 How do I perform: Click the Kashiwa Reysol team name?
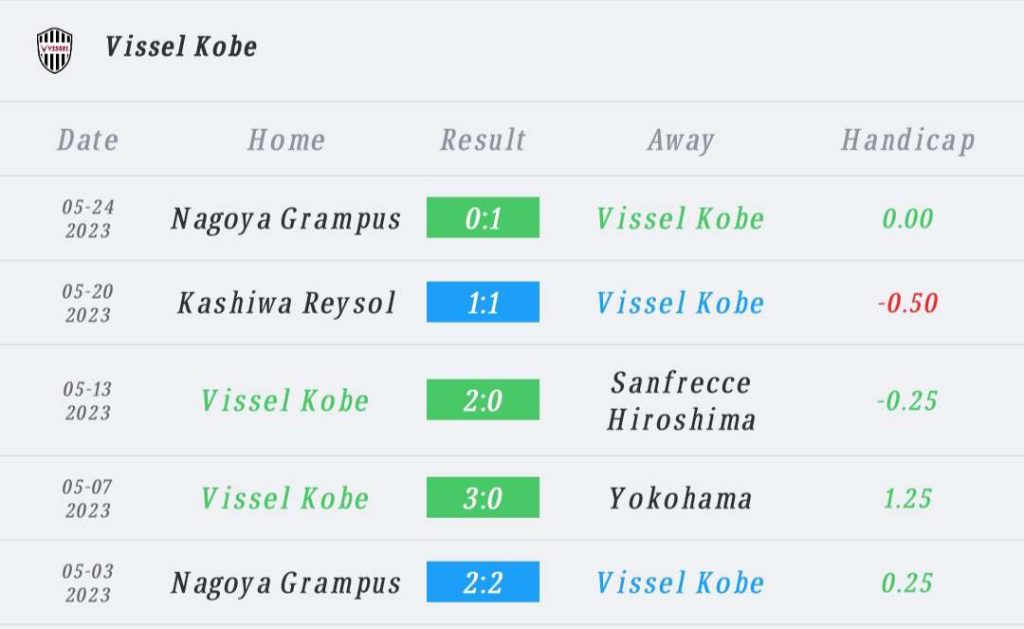tap(286, 303)
